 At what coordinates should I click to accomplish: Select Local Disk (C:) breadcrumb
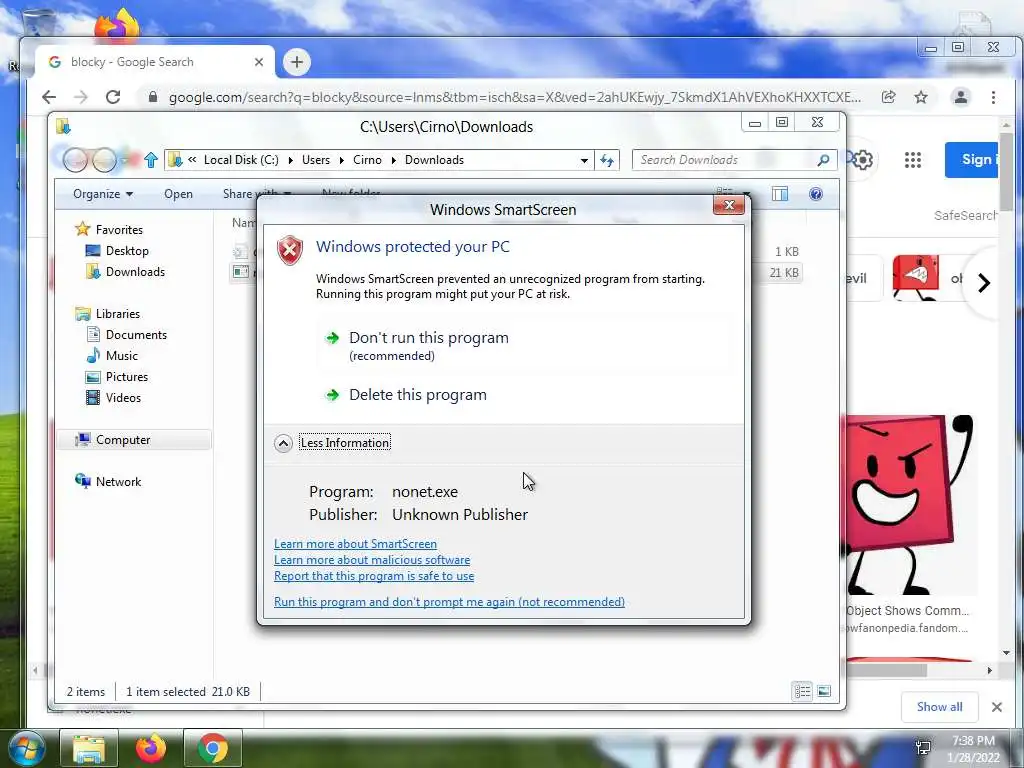pyautogui.click(x=241, y=160)
